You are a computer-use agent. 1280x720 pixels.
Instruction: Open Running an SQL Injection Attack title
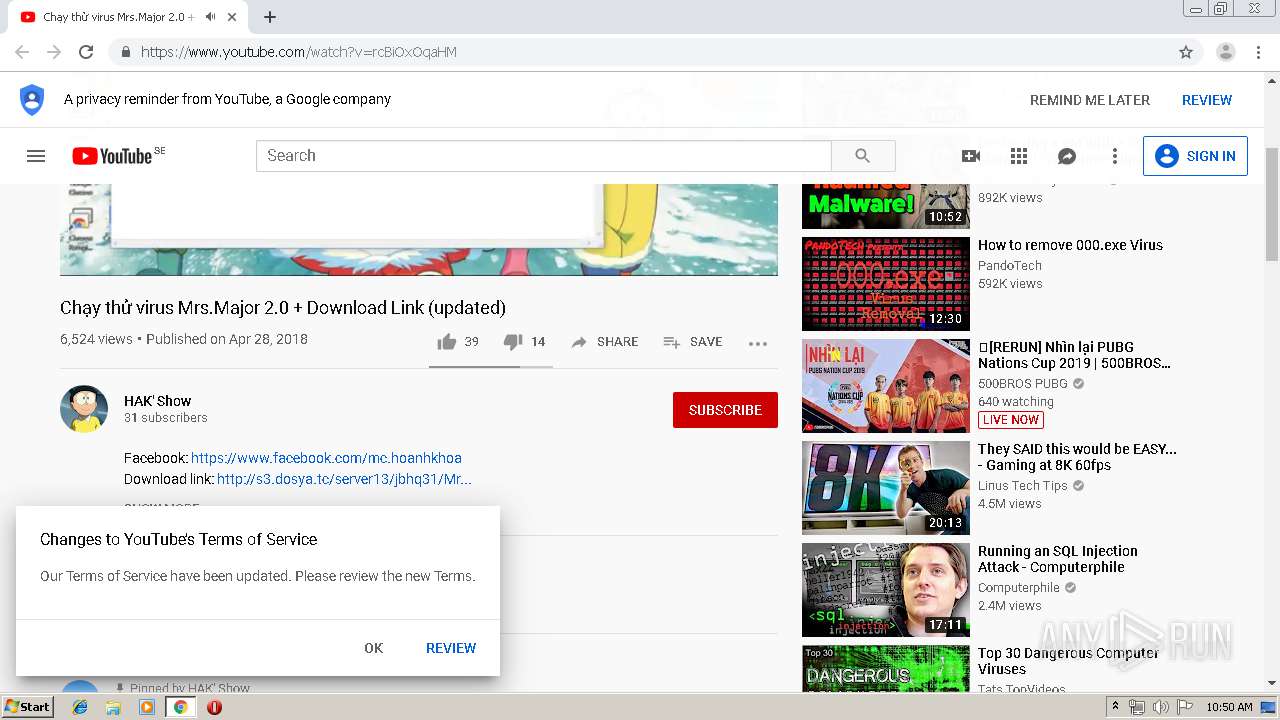coord(1058,559)
